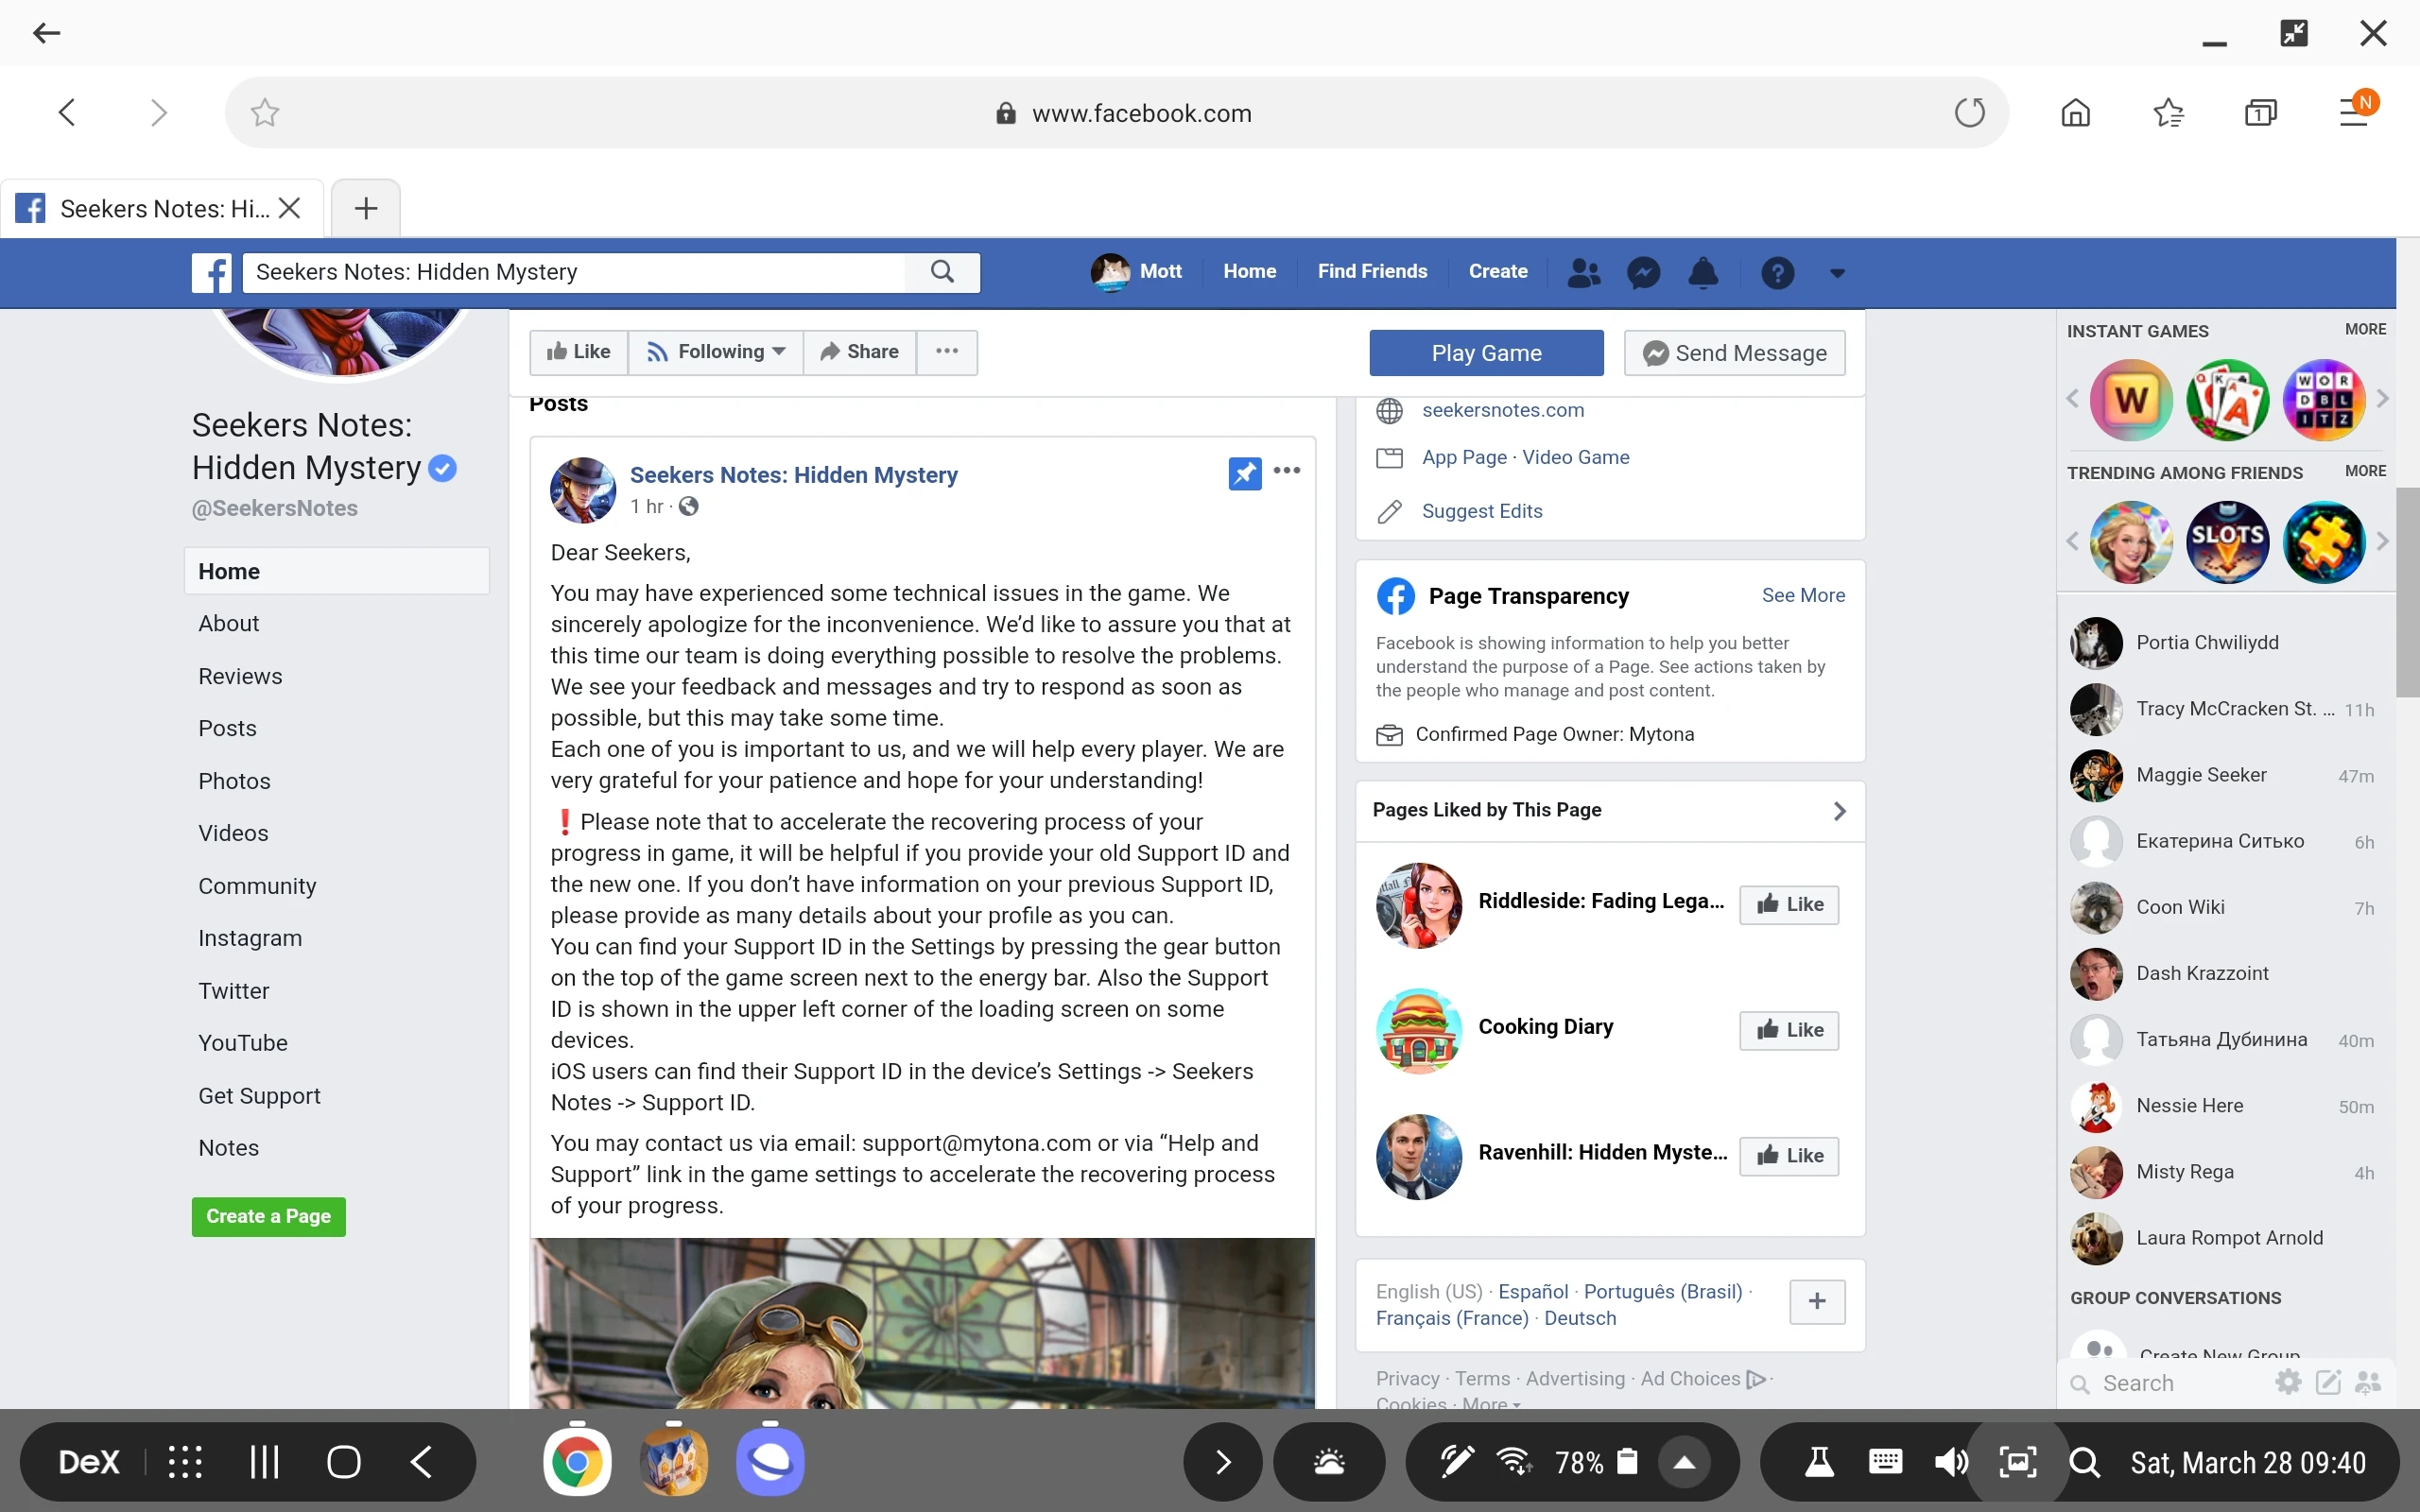Open the Reviews section in sidebar
Viewport: 2420px width, 1512px height.
pos(240,676)
